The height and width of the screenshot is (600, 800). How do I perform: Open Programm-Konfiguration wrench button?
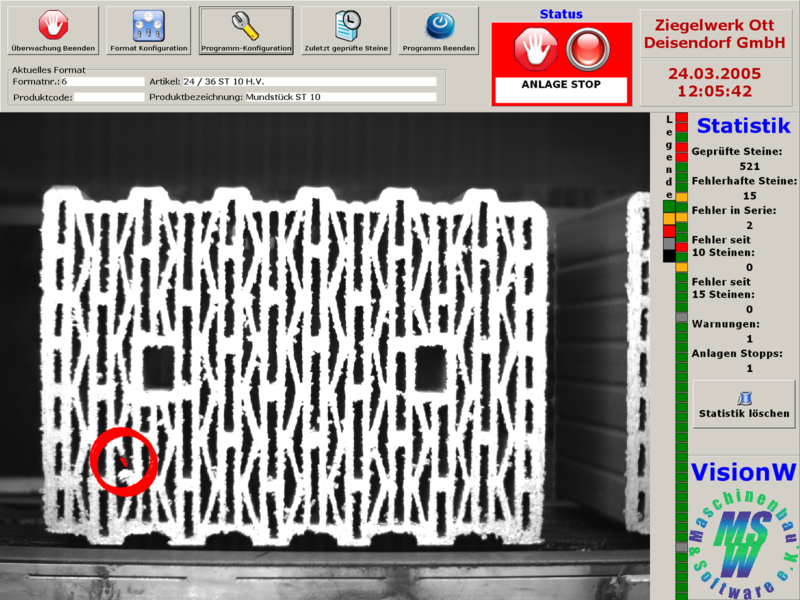point(246,31)
